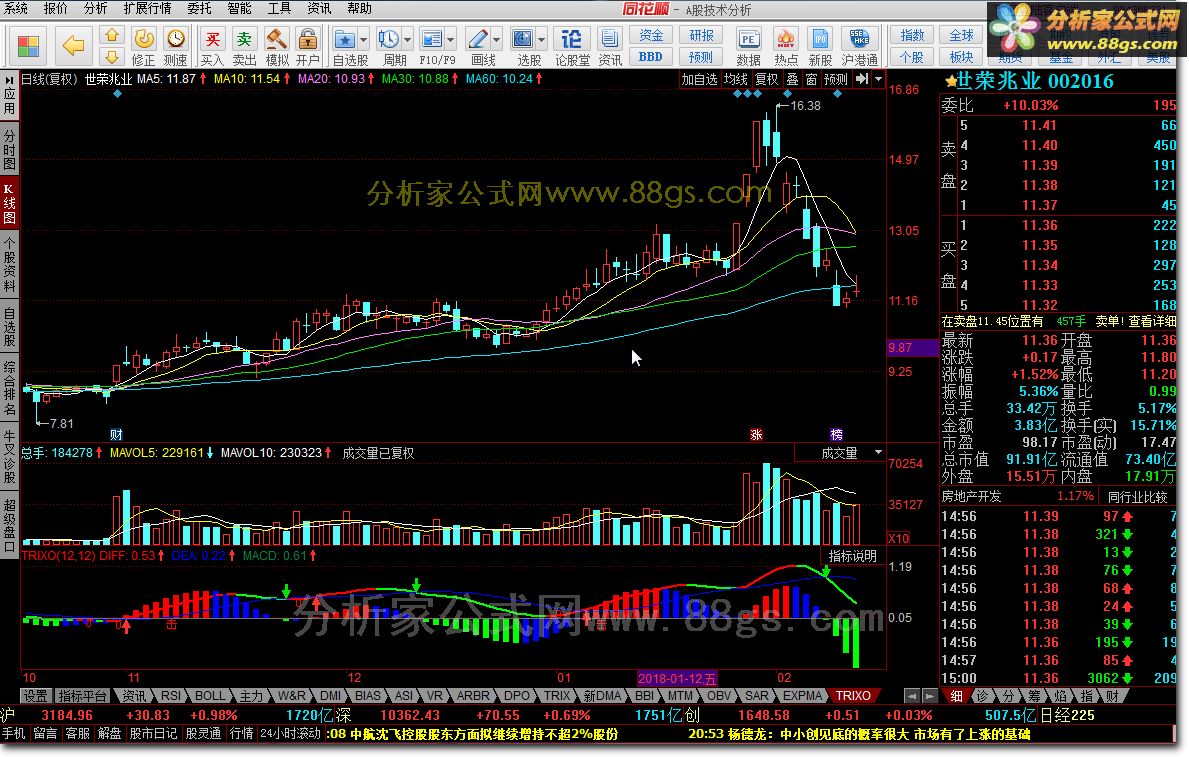This screenshot has width=1189, height=757.
Task: Click the 研报 toolbar button
Action: click(x=701, y=36)
